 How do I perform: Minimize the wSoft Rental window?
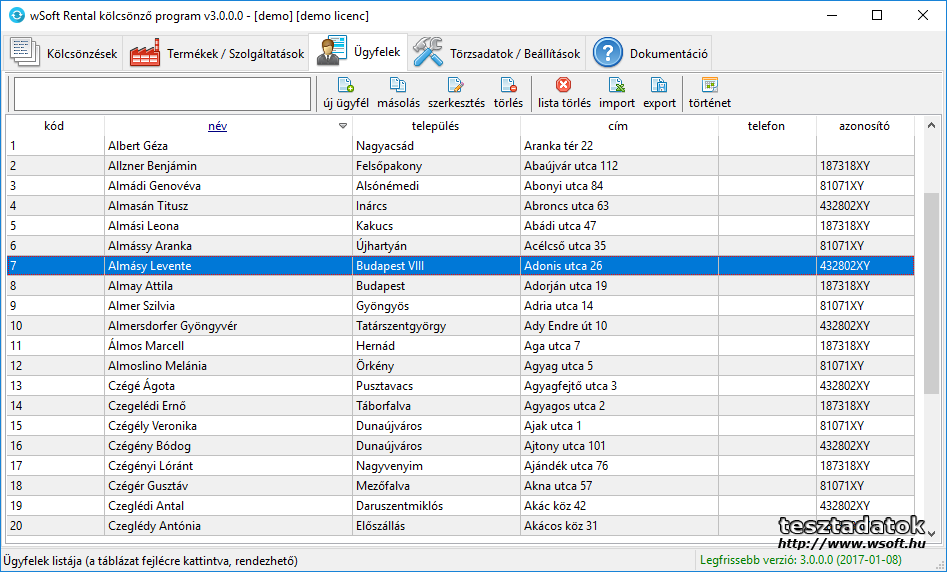click(x=832, y=16)
